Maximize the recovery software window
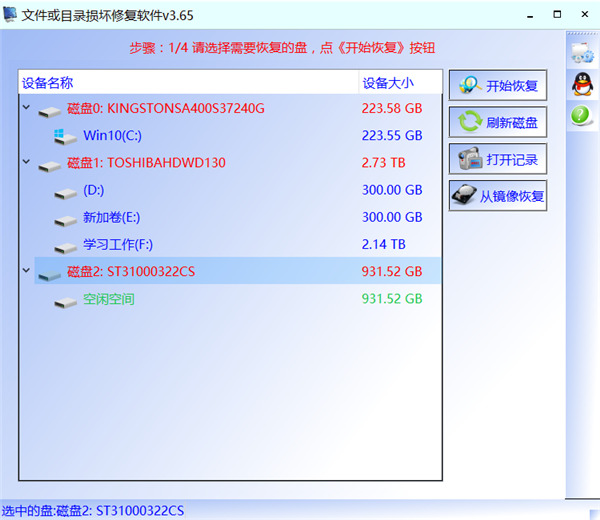This screenshot has height=520, width=600. coord(557,15)
